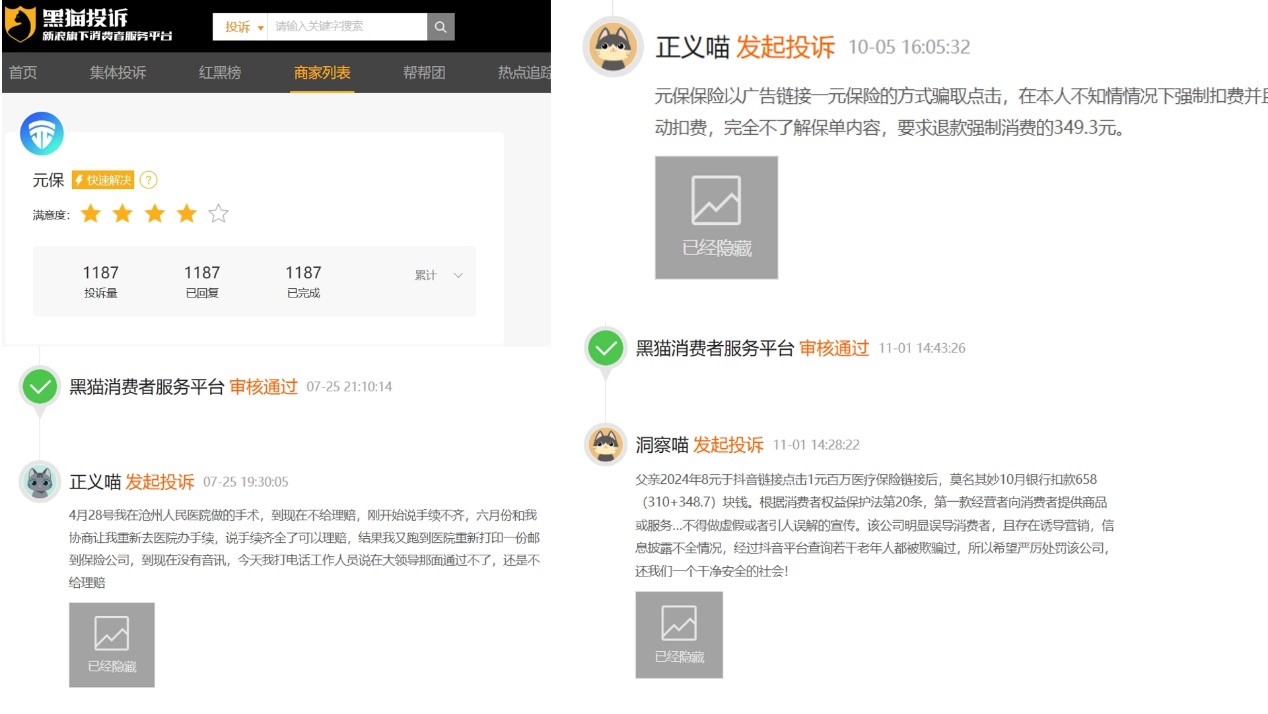Open hidden image under the 349.3元 complaint

(x=716, y=217)
